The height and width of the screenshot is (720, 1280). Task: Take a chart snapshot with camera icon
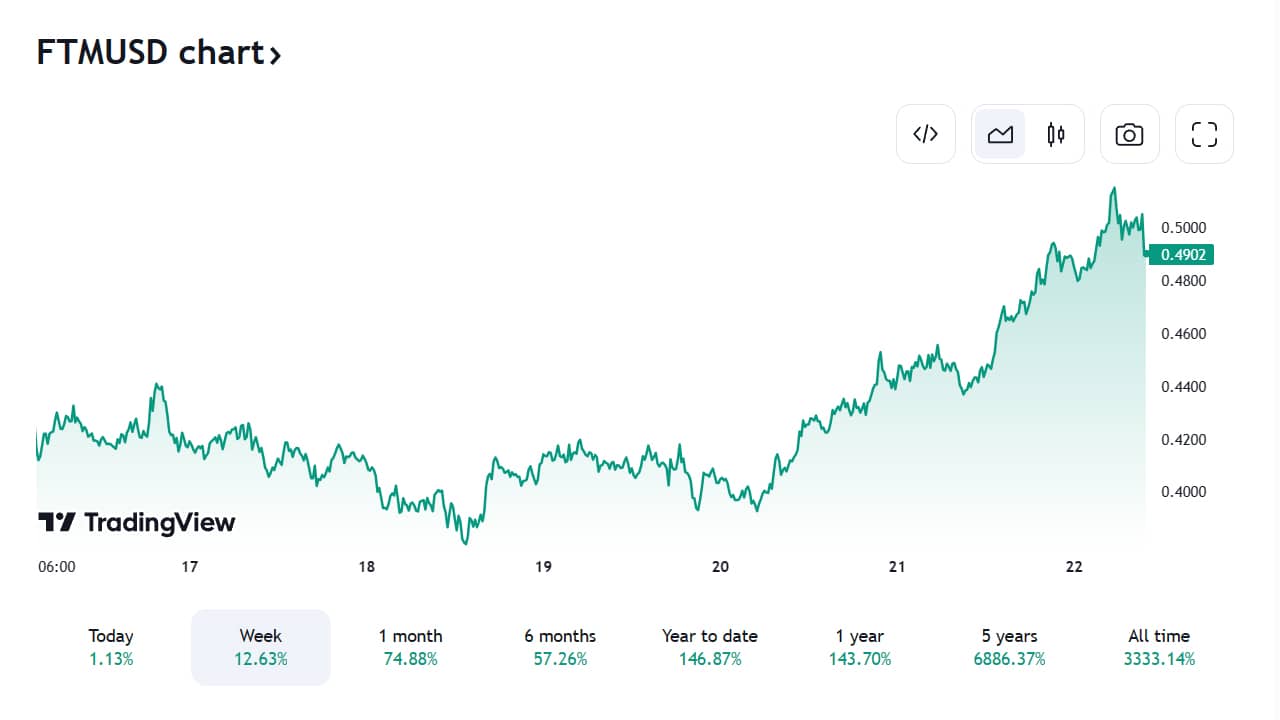pos(1130,134)
